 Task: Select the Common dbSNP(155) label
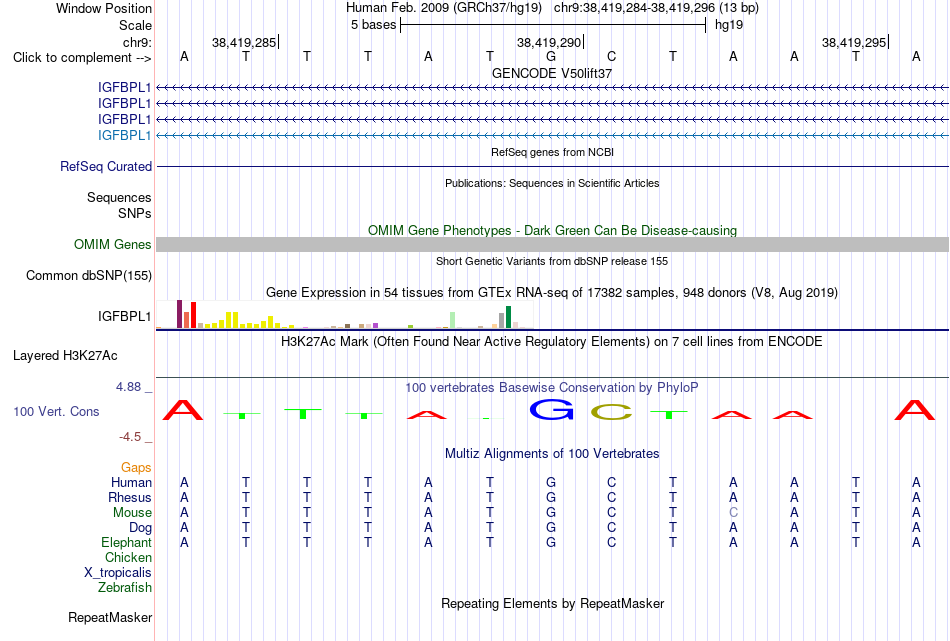88,275
